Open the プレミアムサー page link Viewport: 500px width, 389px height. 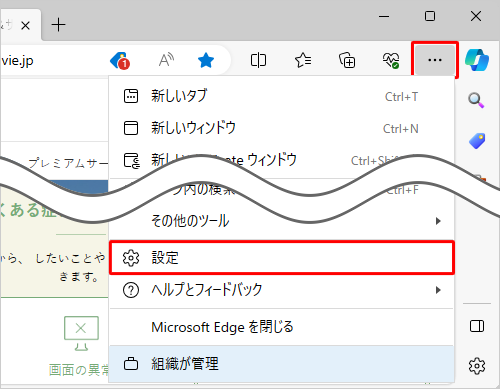click(x=68, y=163)
